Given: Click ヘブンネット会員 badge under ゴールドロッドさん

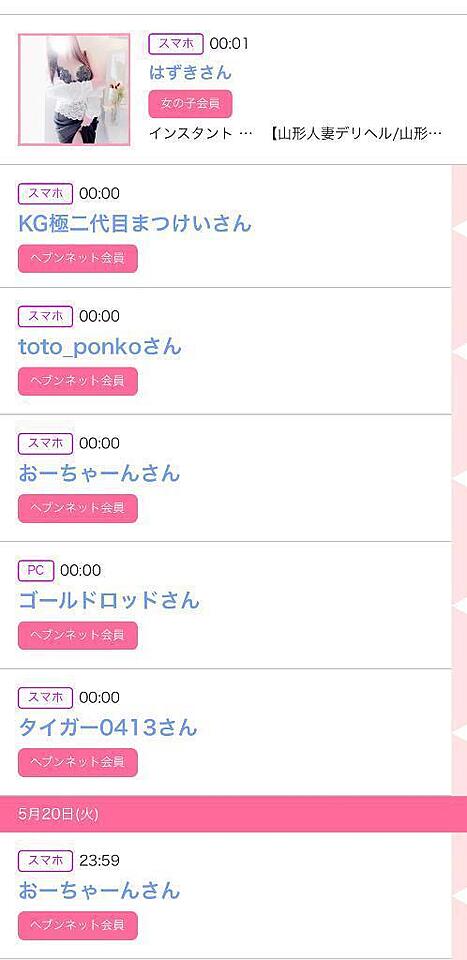Looking at the screenshot, I should coord(78,635).
